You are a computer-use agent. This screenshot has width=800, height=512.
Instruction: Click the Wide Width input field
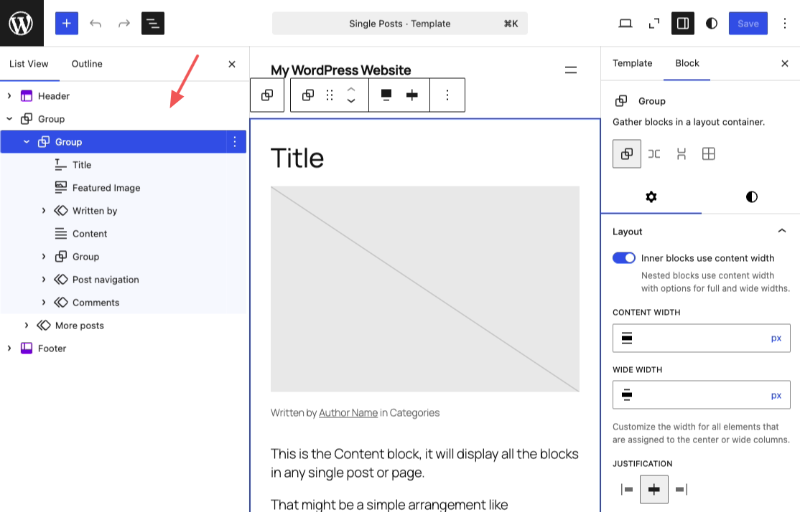701,395
